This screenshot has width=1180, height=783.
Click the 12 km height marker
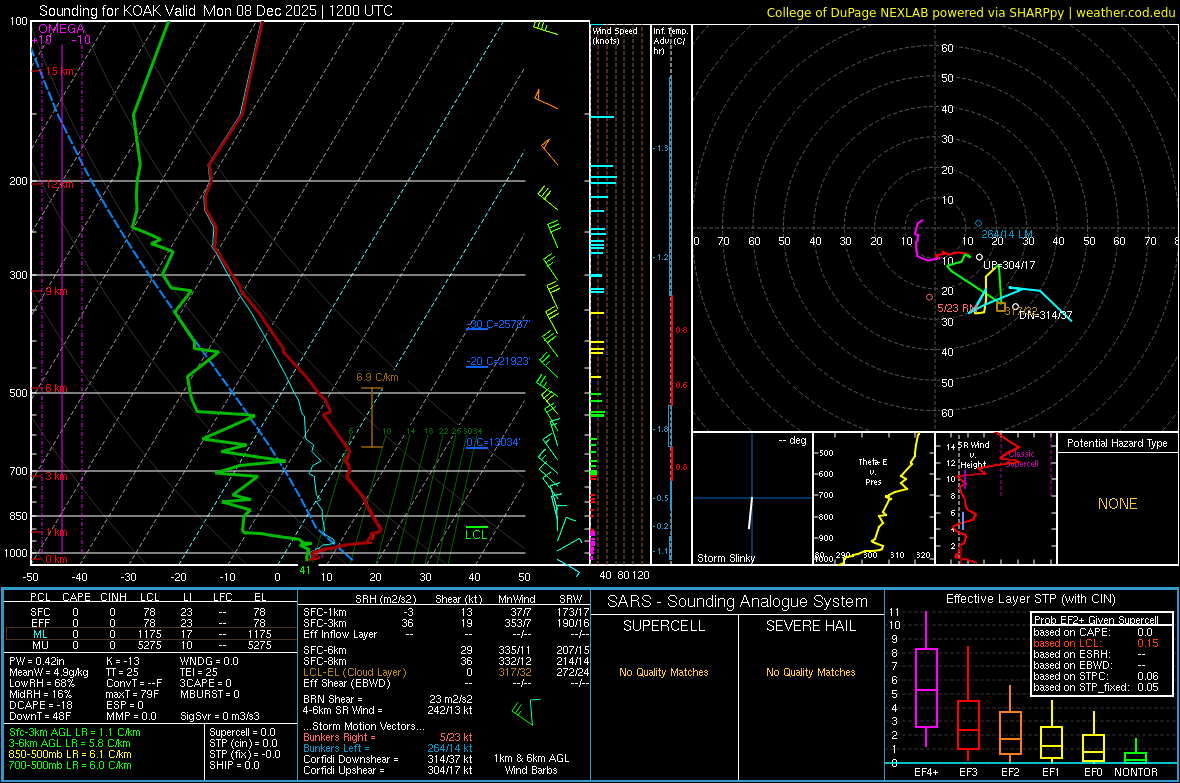pos(59,184)
